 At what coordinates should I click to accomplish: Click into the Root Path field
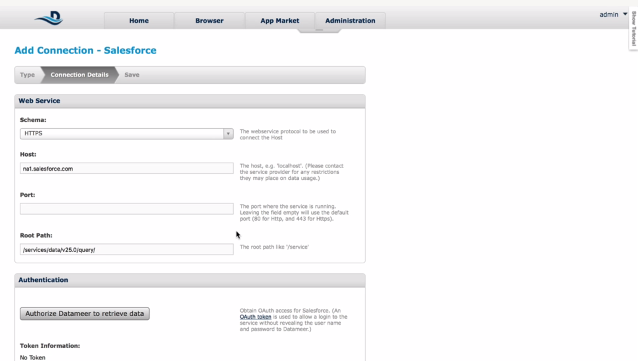click(x=127, y=249)
